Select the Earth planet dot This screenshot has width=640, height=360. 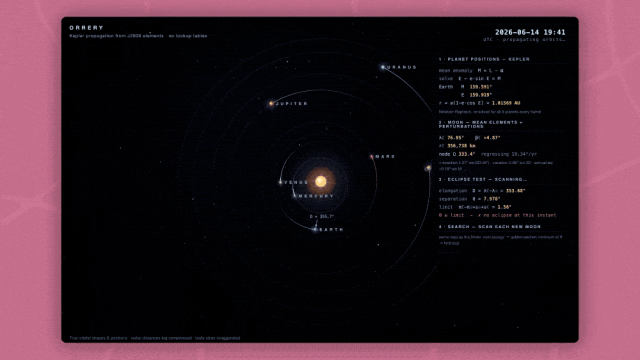point(315,229)
